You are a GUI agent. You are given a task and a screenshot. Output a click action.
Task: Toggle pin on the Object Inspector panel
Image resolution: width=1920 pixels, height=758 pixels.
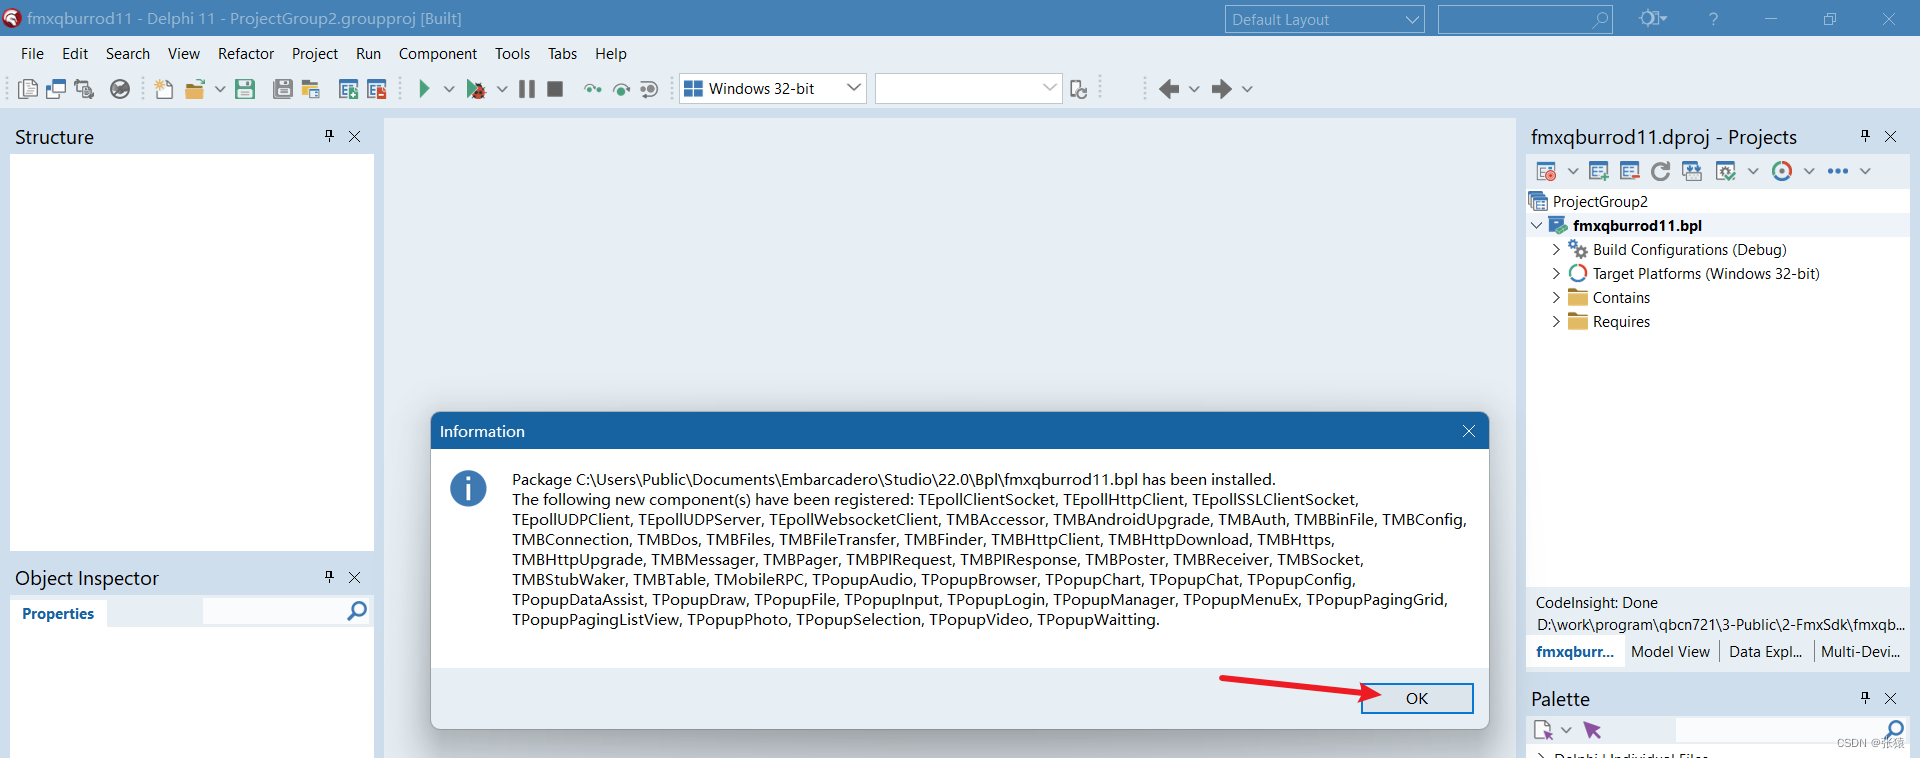tap(329, 577)
